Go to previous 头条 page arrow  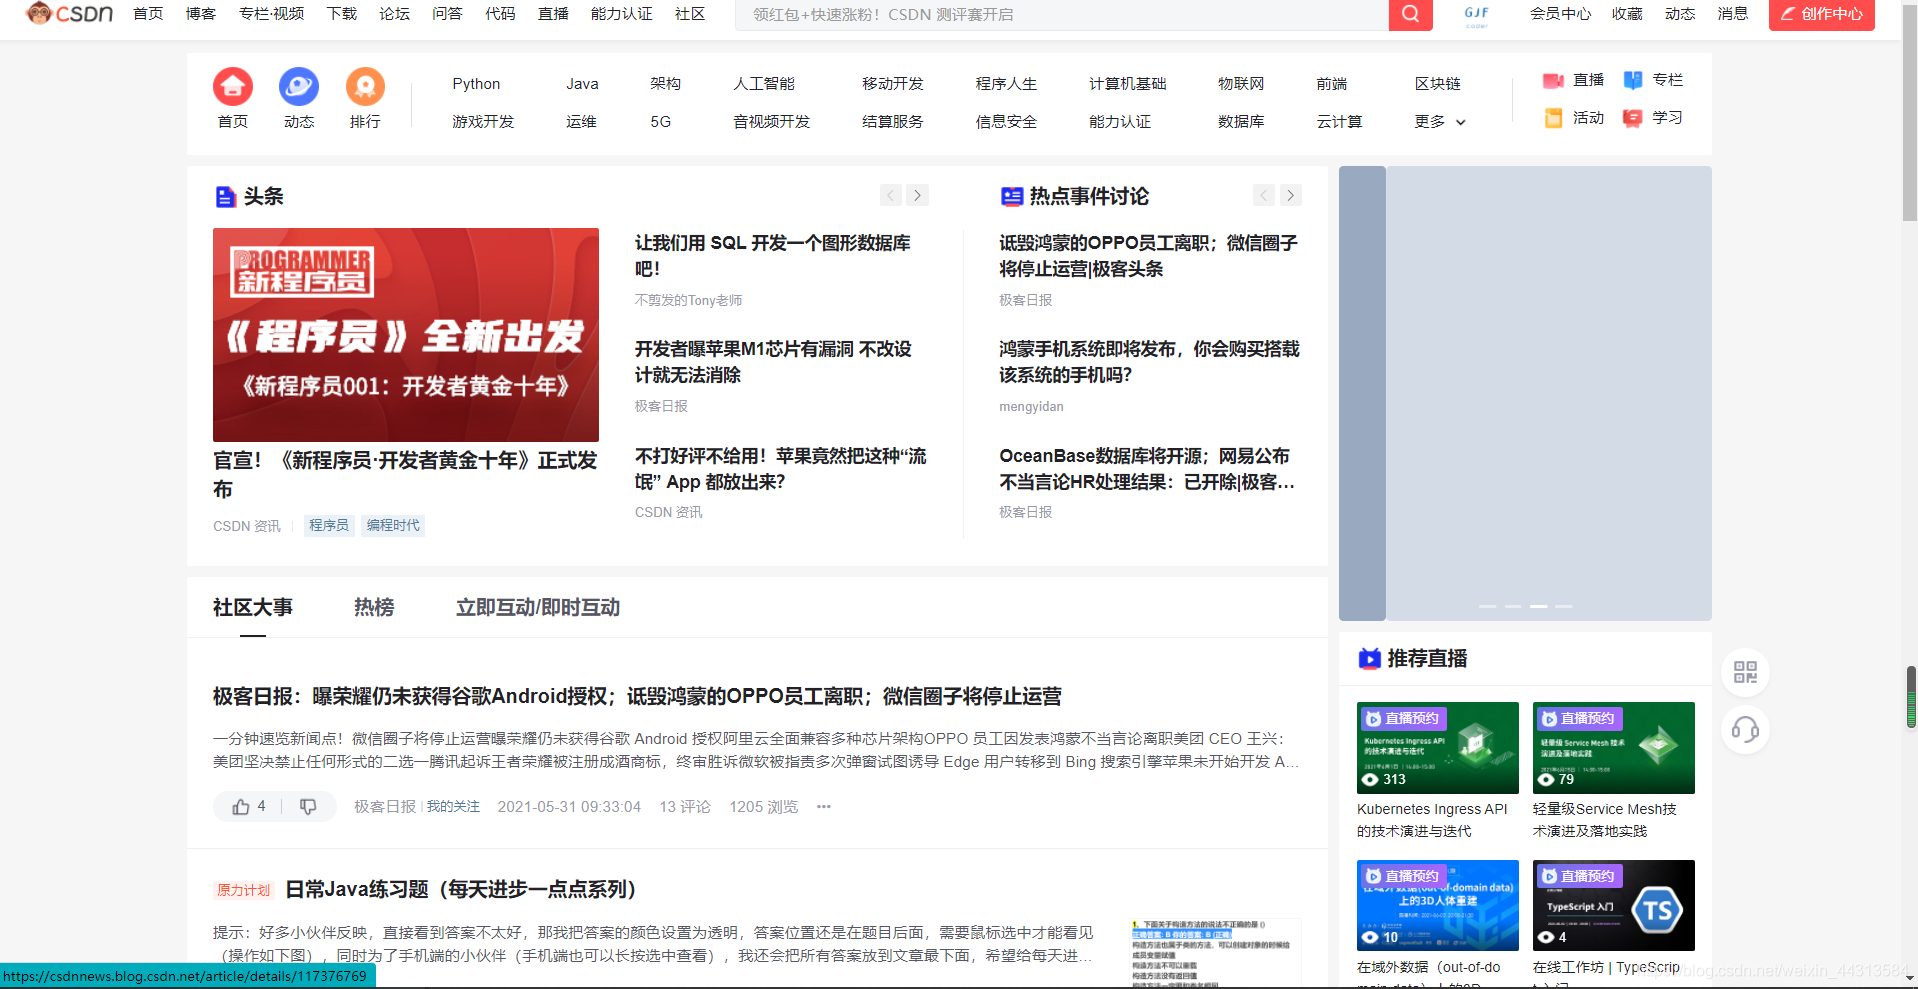pos(891,195)
